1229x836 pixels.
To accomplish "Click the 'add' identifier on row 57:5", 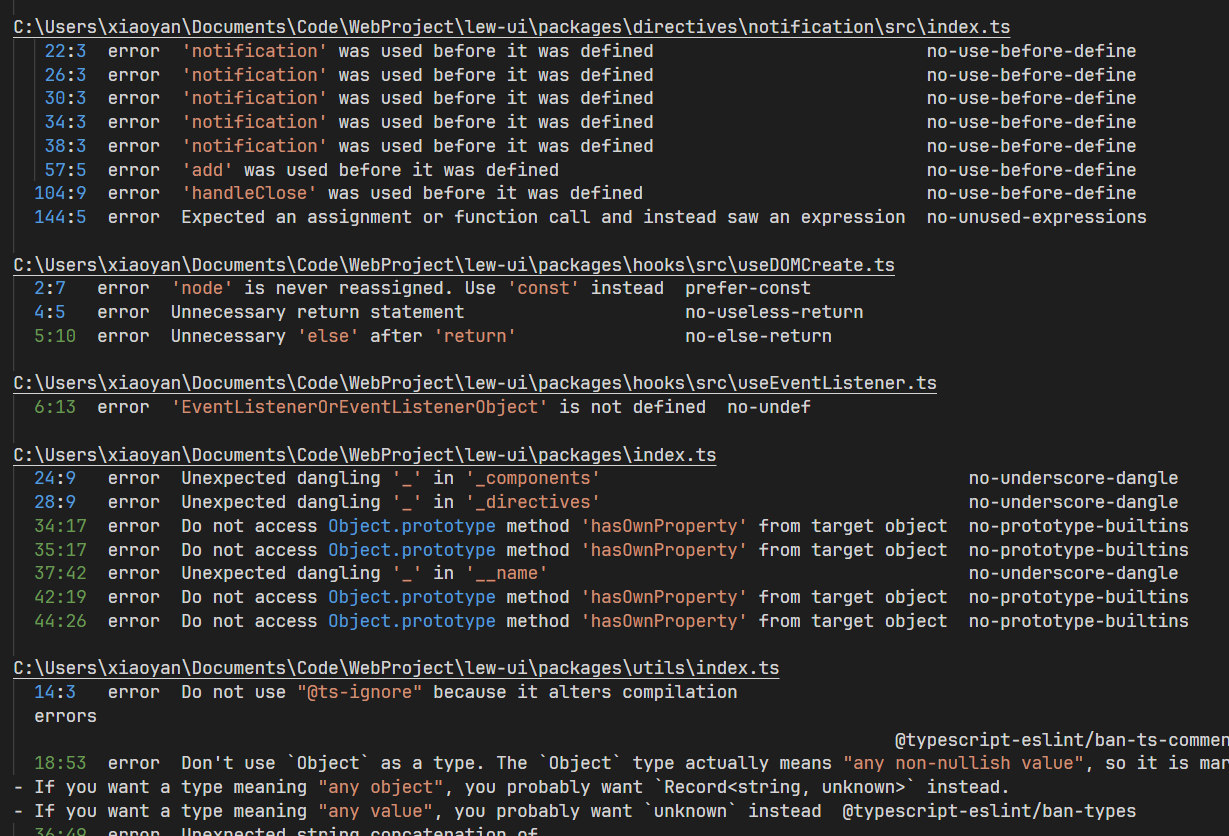I will point(207,170).
